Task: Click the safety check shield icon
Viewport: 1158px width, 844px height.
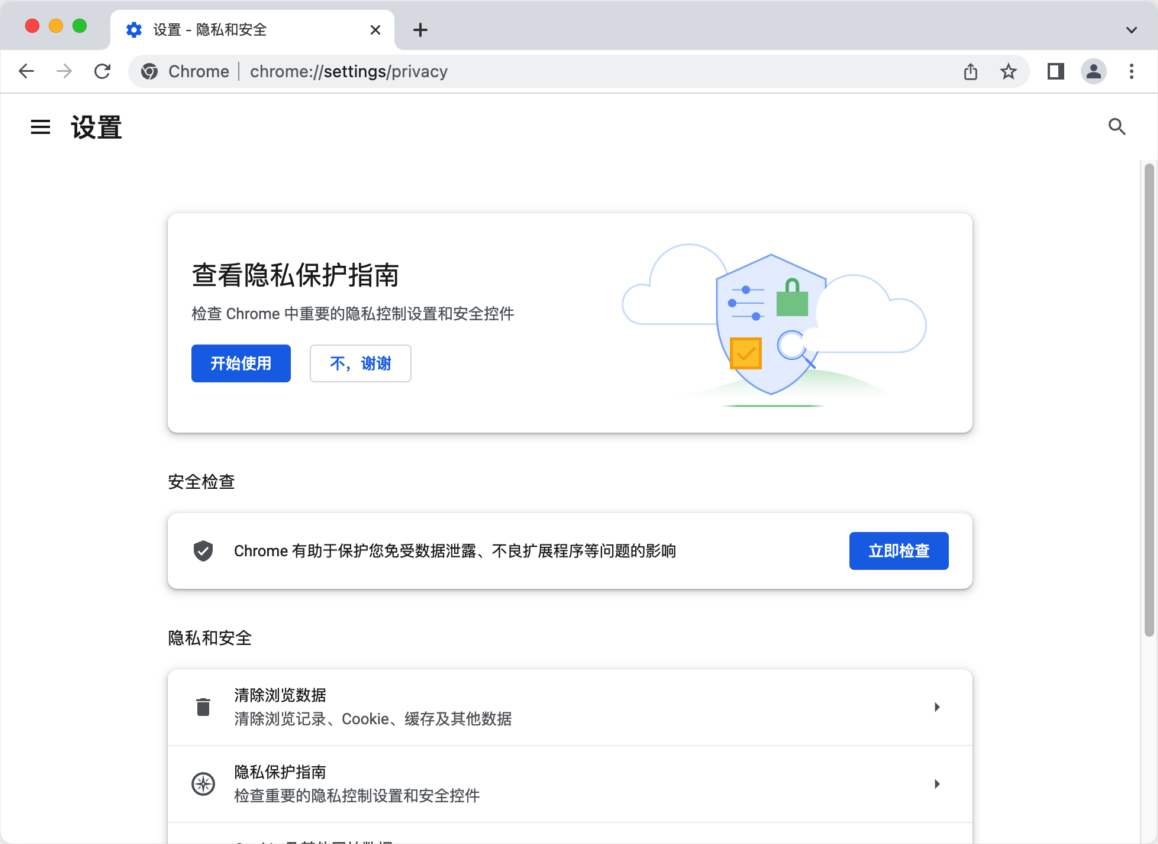Action: tap(203, 551)
